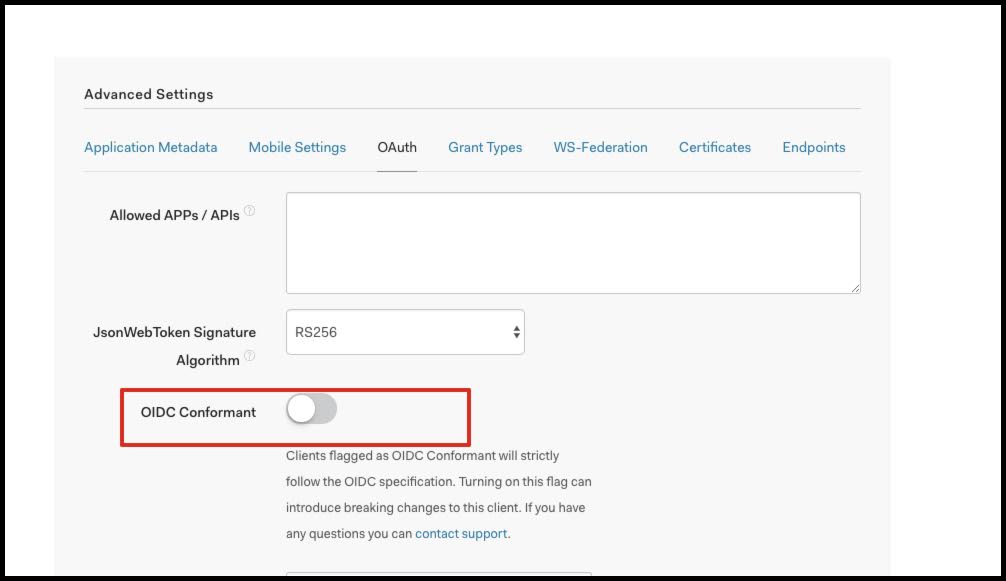Focus the Allowed APPs / APIs text area
1006x581 pixels.
(572, 243)
